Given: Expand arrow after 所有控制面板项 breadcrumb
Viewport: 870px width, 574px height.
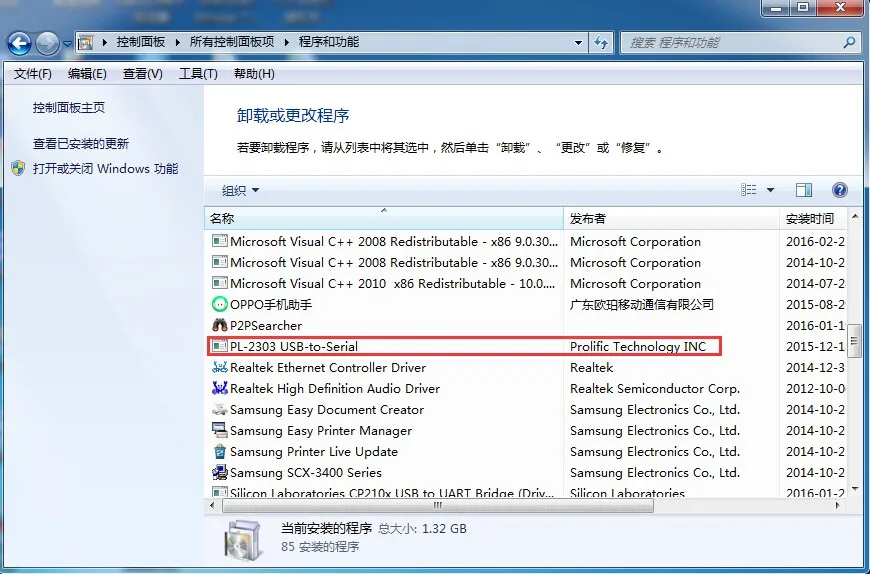Looking at the screenshot, I should pyautogui.click(x=286, y=42).
